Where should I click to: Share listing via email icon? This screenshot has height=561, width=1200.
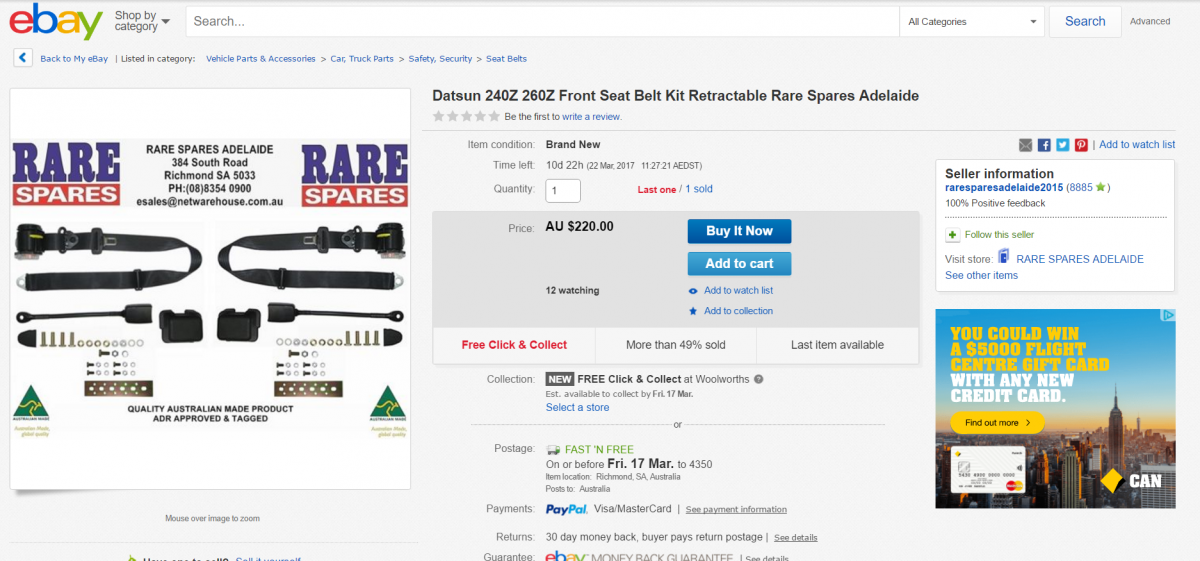(x=1025, y=145)
